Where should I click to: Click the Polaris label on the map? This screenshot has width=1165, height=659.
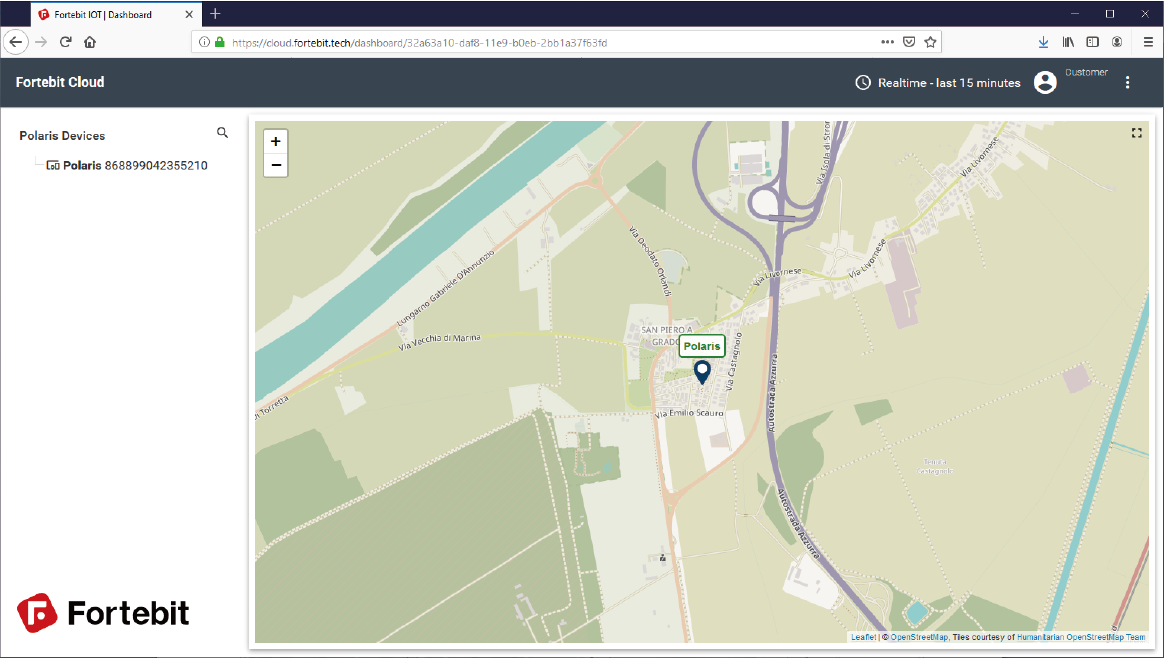click(701, 346)
